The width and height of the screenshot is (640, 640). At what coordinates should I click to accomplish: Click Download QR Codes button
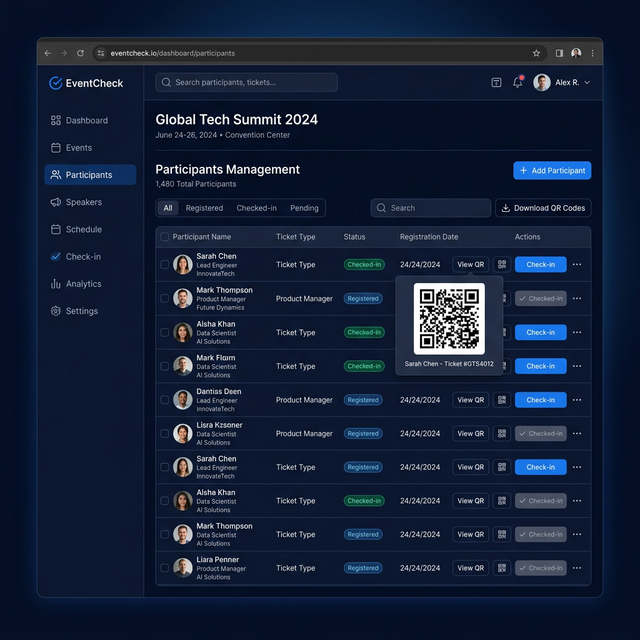tap(543, 208)
